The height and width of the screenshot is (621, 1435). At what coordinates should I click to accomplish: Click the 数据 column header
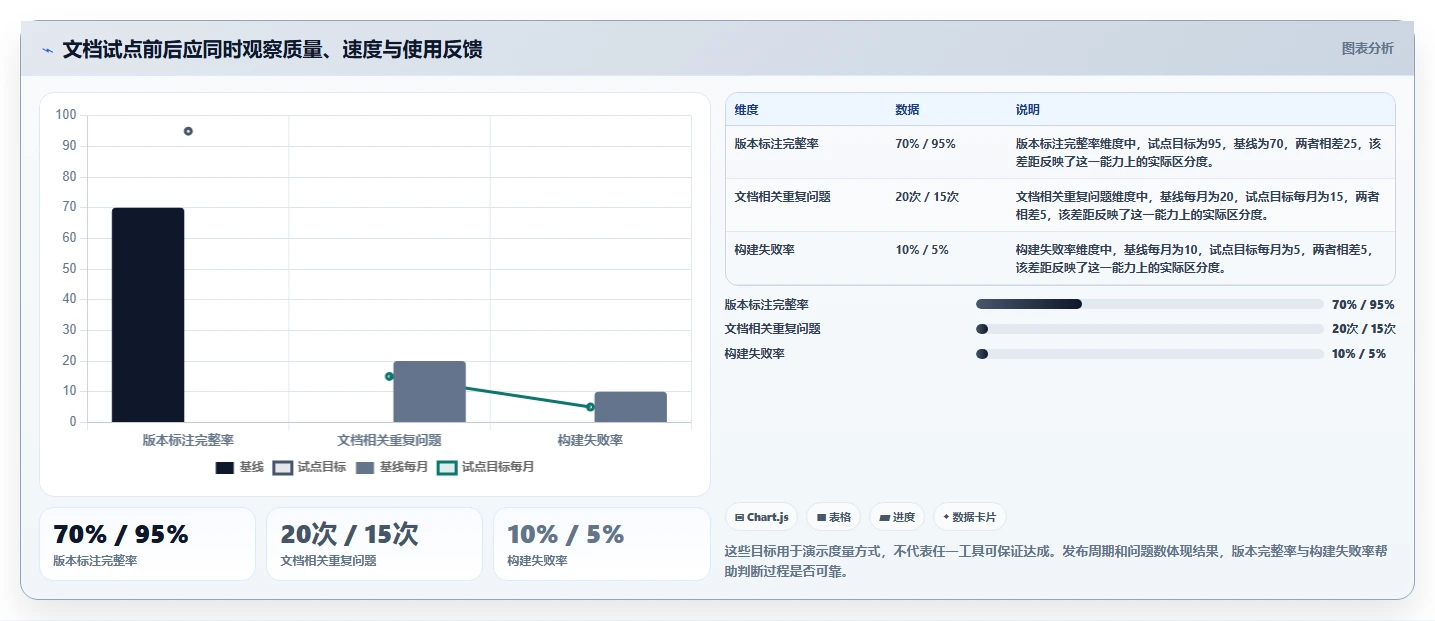[x=907, y=110]
